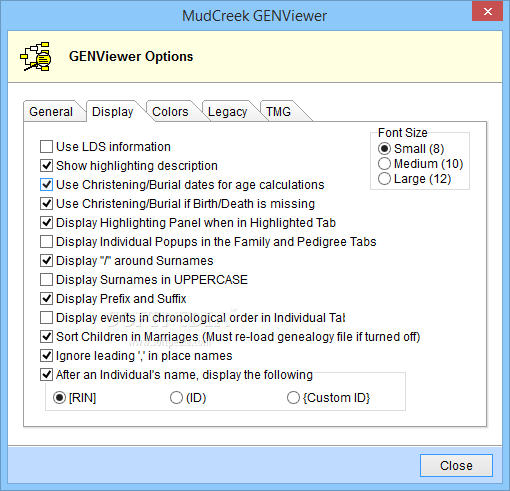Click the GENViewer family tree logo icon
This screenshot has height=491, width=510.
[x=36, y=57]
